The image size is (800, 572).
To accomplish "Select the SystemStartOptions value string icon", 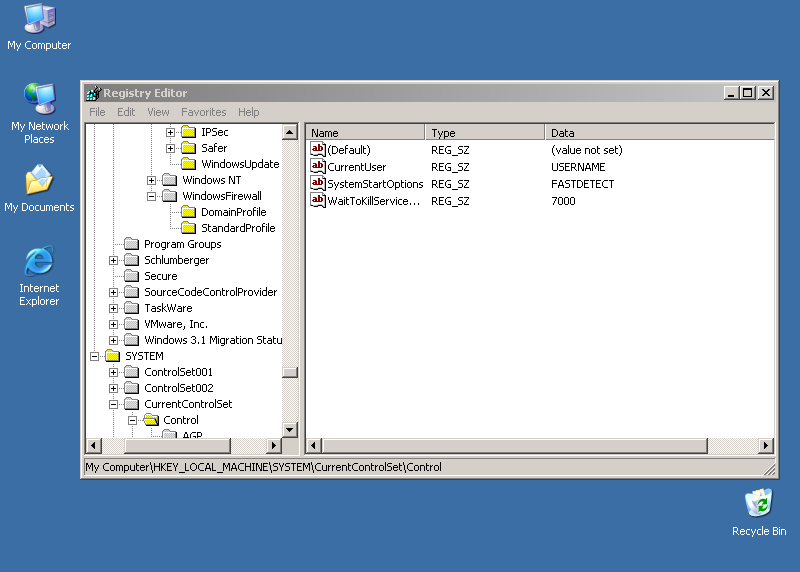I will [x=318, y=184].
